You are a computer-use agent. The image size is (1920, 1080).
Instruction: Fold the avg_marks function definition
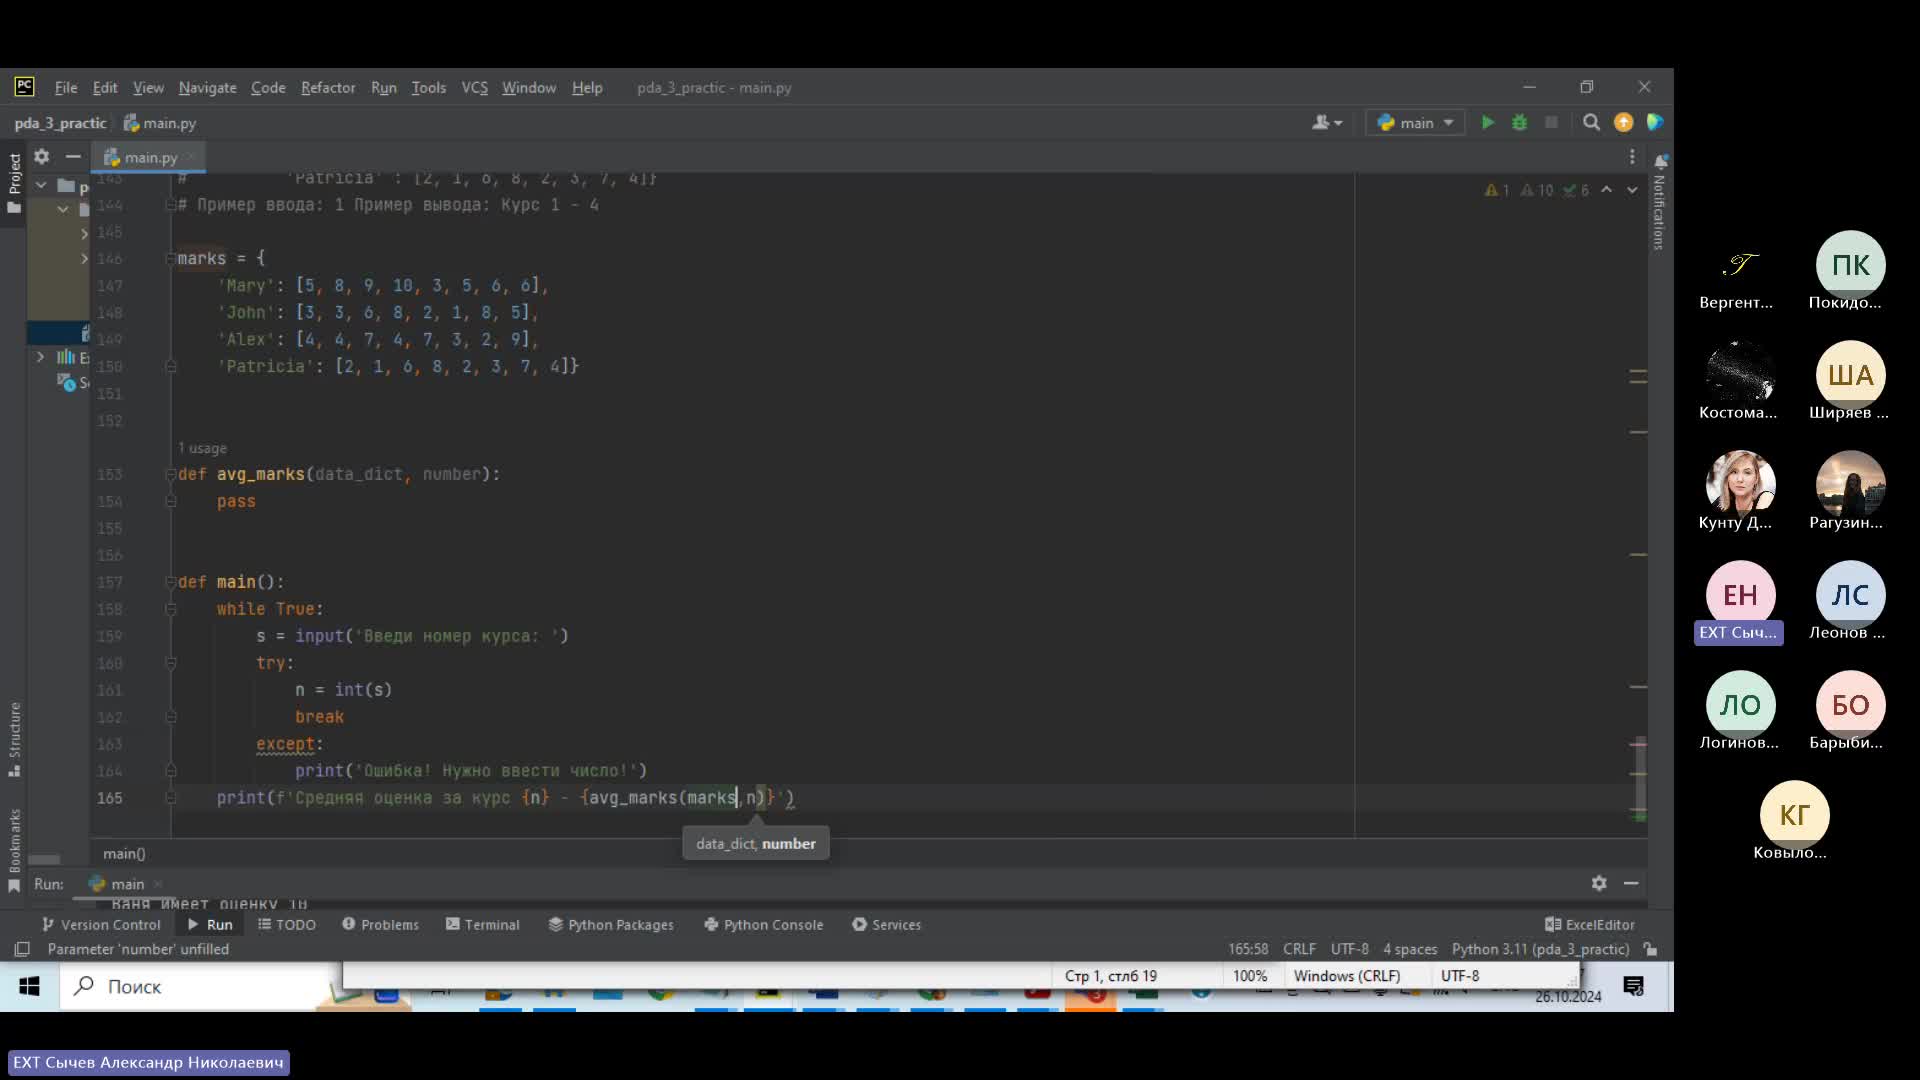coord(170,474)
